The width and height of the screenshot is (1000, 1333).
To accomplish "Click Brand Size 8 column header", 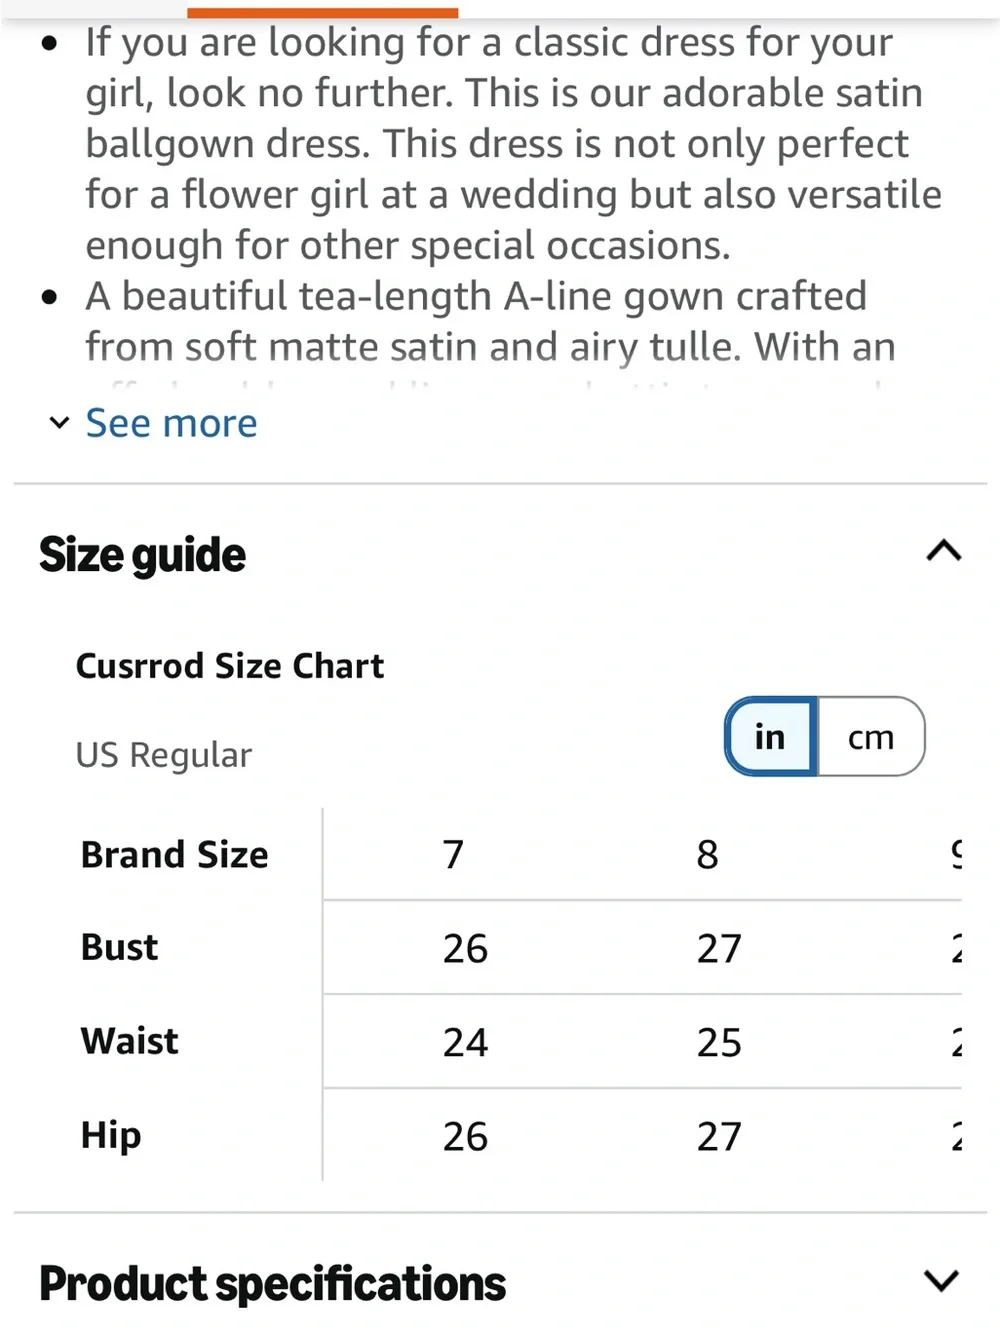I will tap(707, 855).
